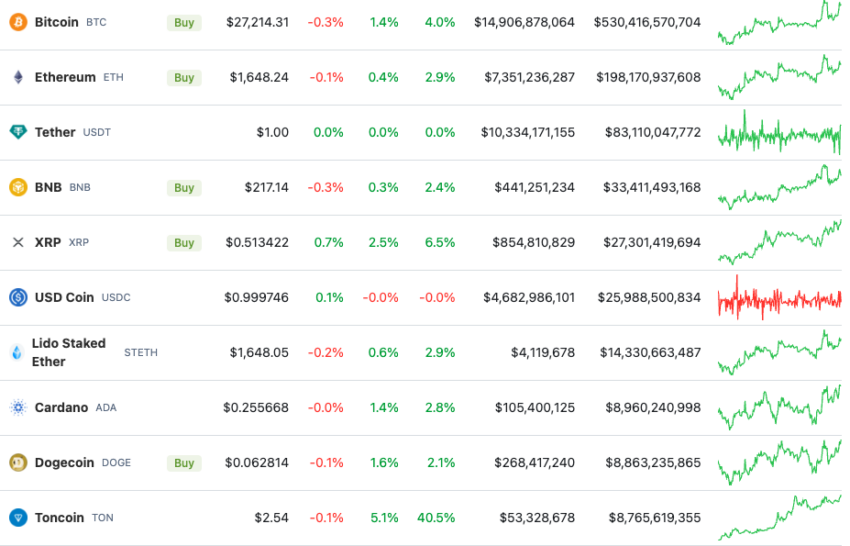Open the Bitcoin coin name link
Screen dimensions: 850x546
pyautogui.click(x=56, y=22)
